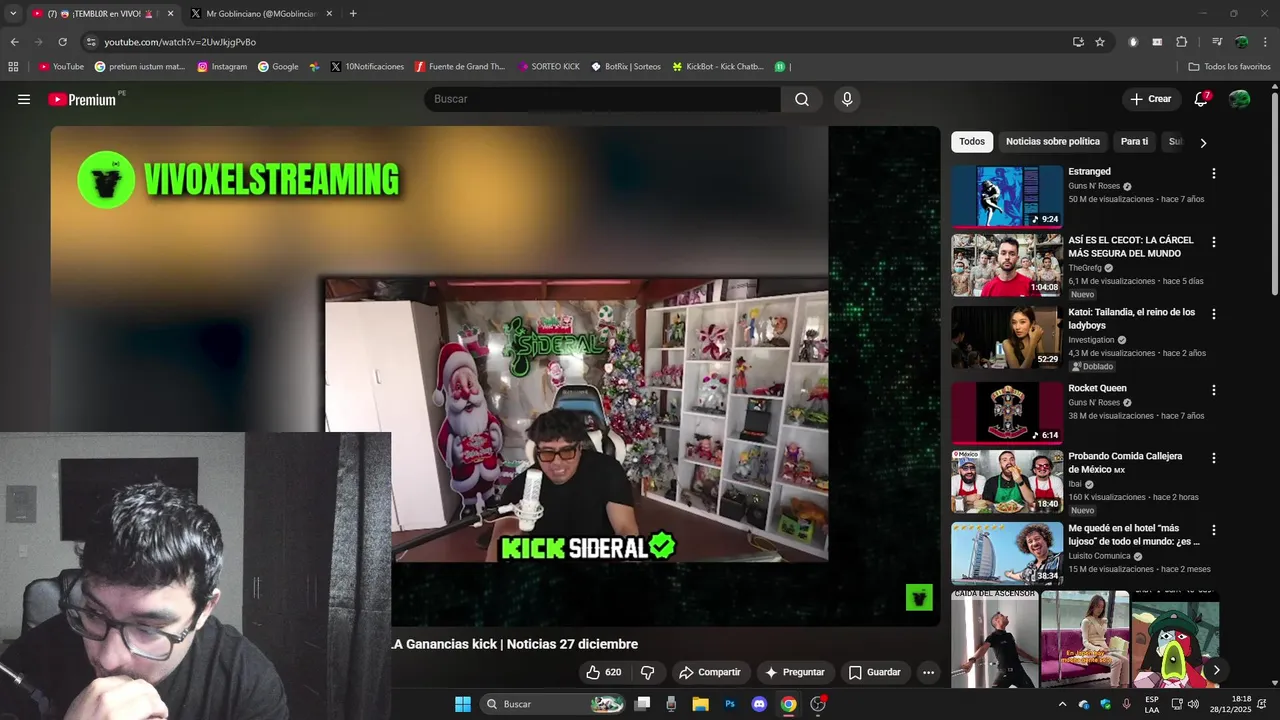The image size is (1280, 720).
Task: Open options for Probando Comida Callejera
Action: tap(1214, 458)
